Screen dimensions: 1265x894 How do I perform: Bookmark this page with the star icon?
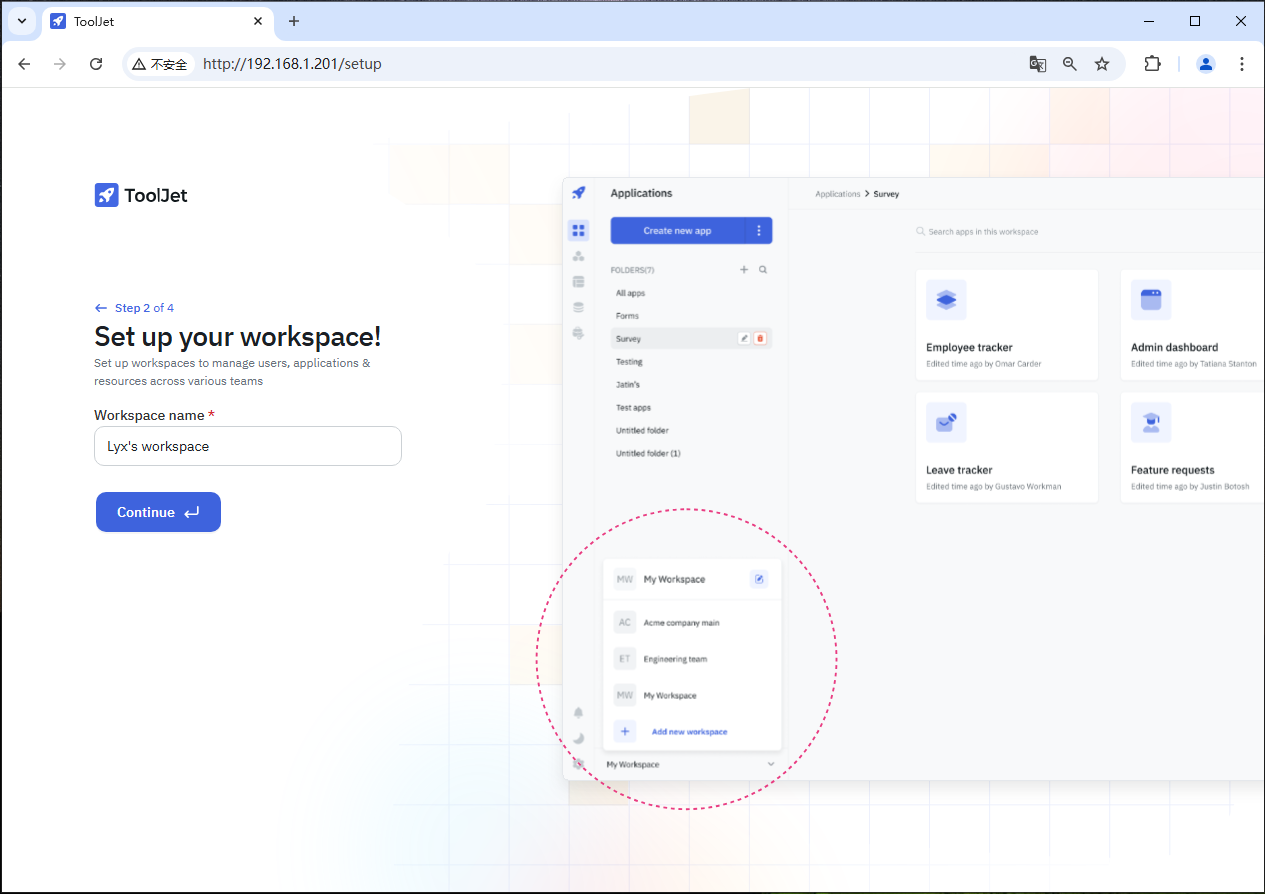[x=1102, y=64]
